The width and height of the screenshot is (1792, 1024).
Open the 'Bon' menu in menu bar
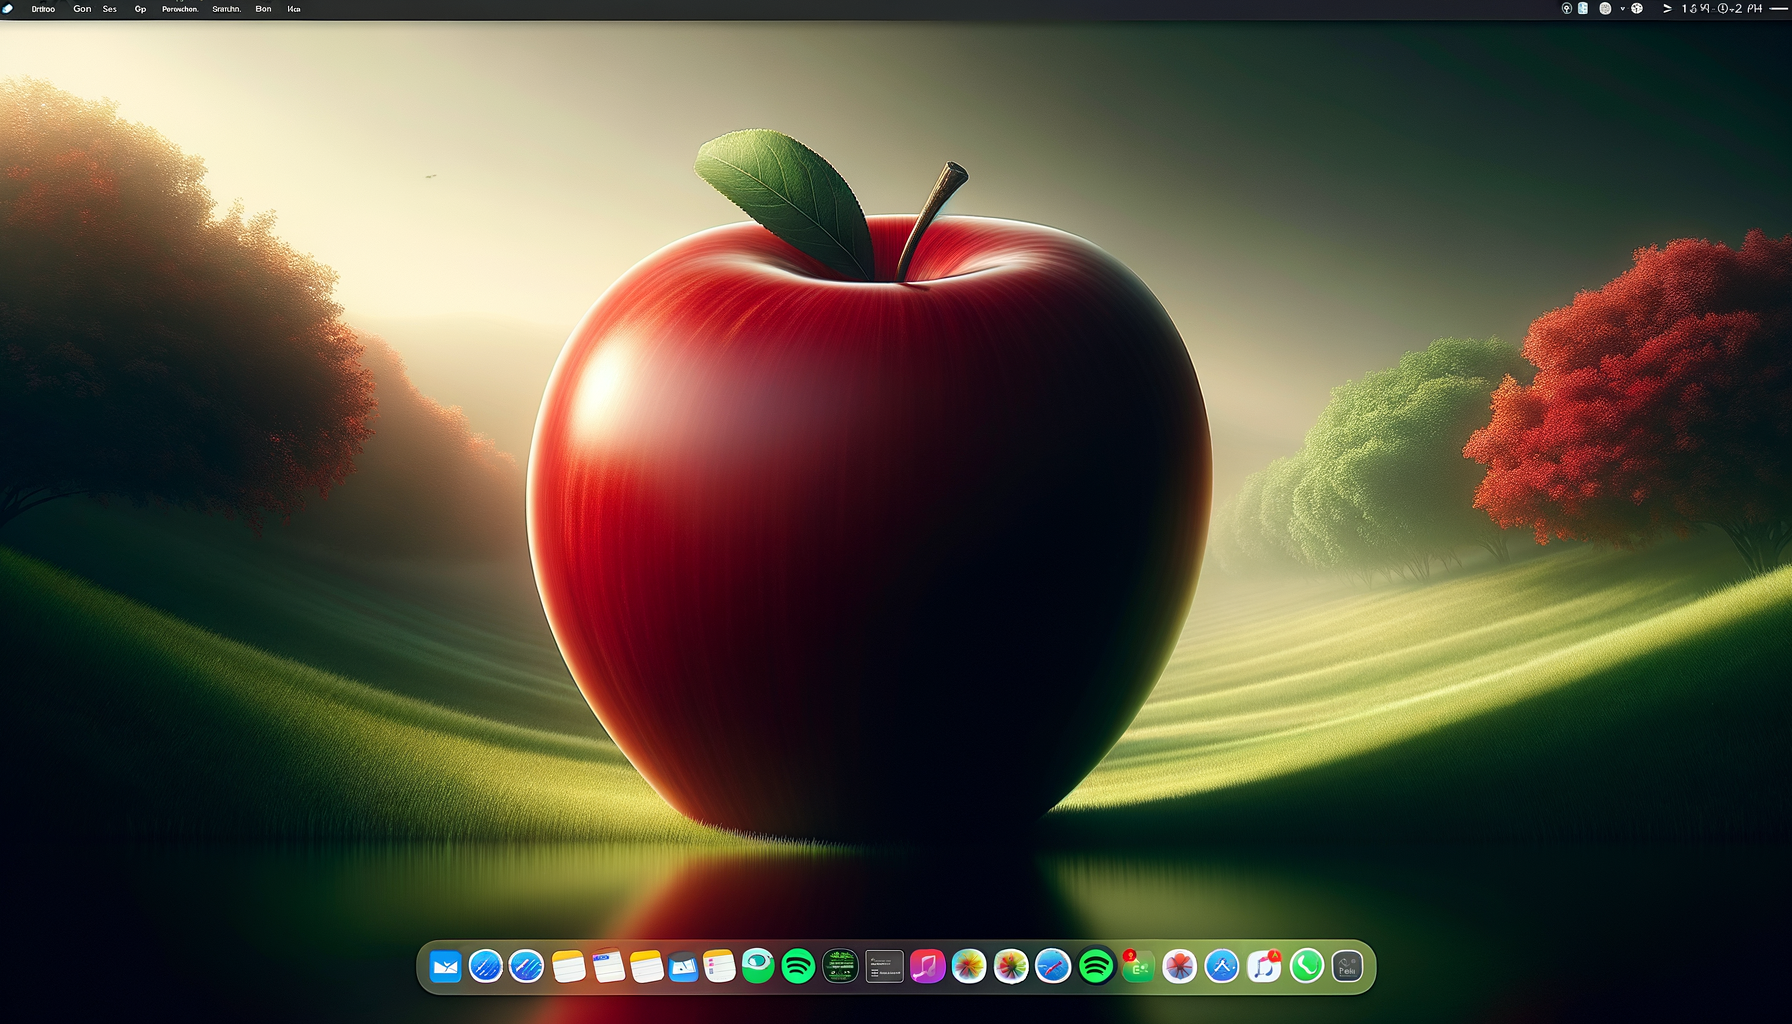(263, 9)
